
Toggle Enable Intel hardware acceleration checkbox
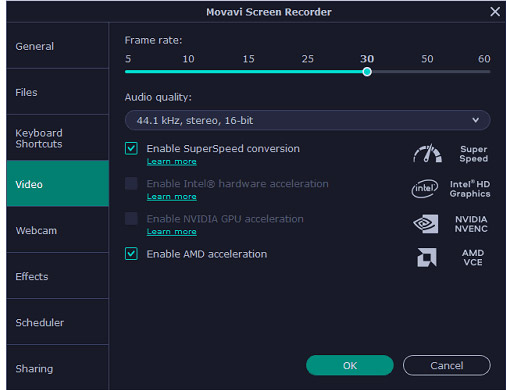pyautogui.click(x=131, y=184)
